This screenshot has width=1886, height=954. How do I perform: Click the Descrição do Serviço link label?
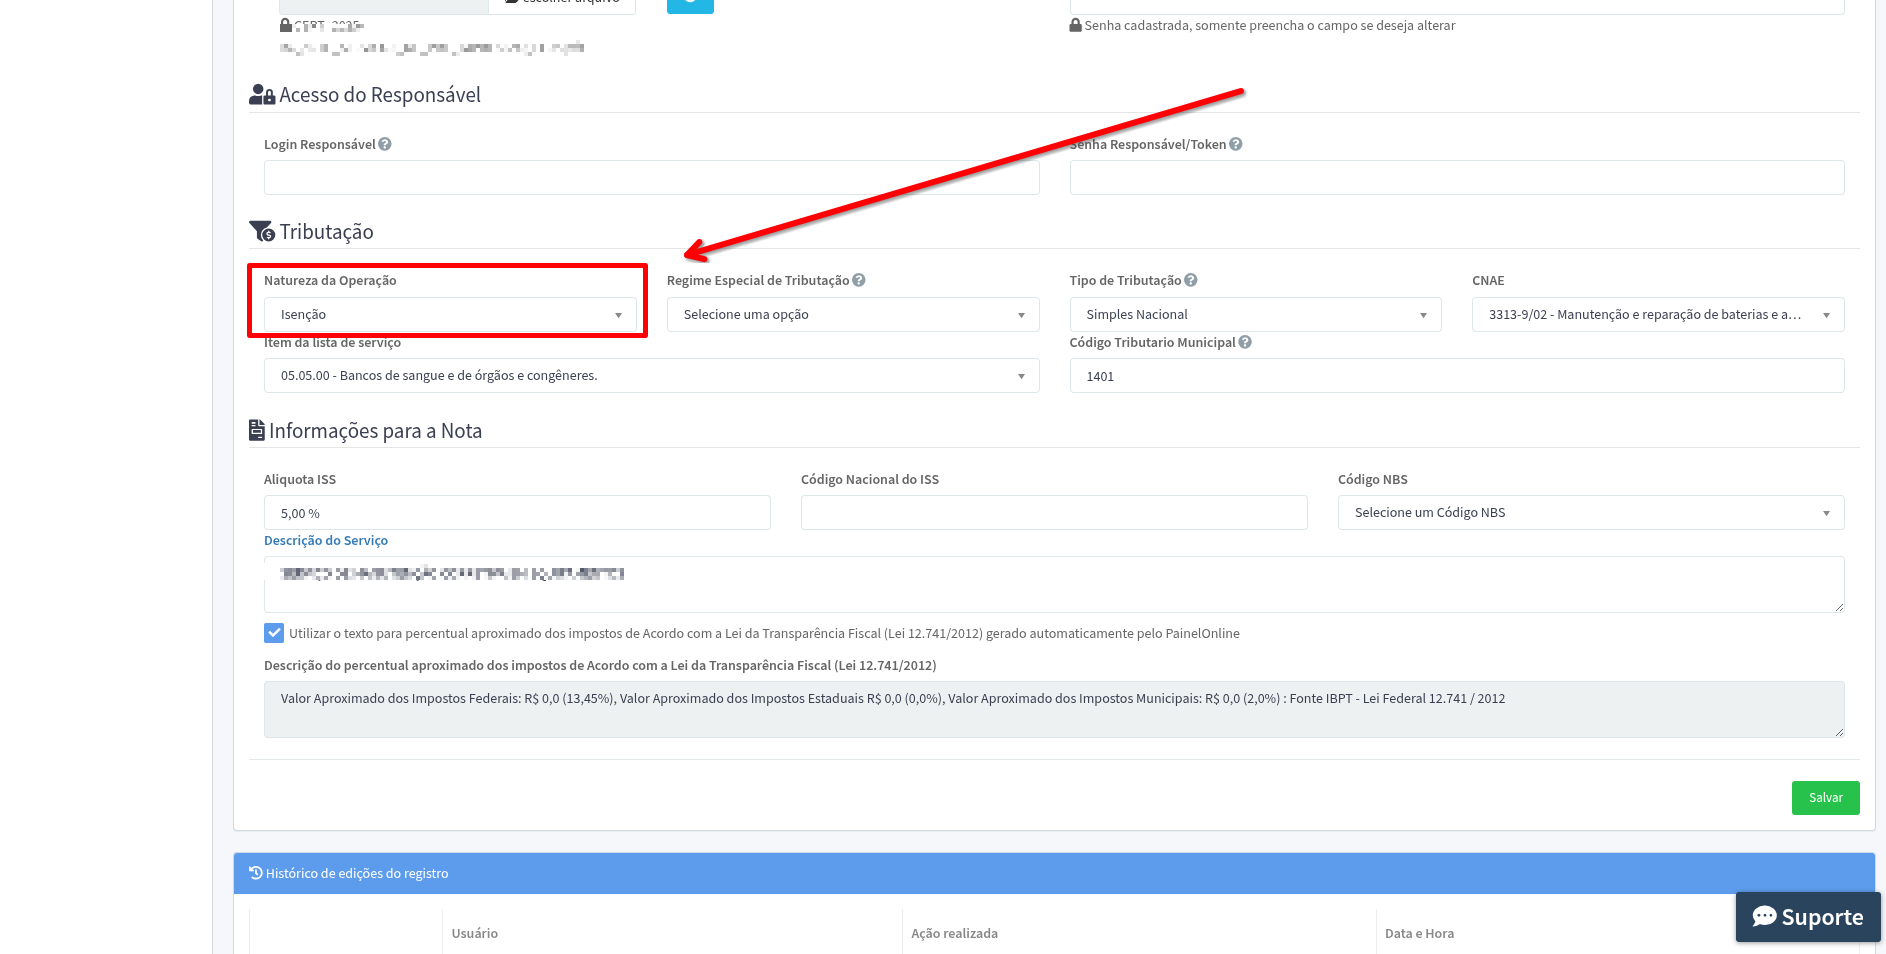(x=326, y=540)
